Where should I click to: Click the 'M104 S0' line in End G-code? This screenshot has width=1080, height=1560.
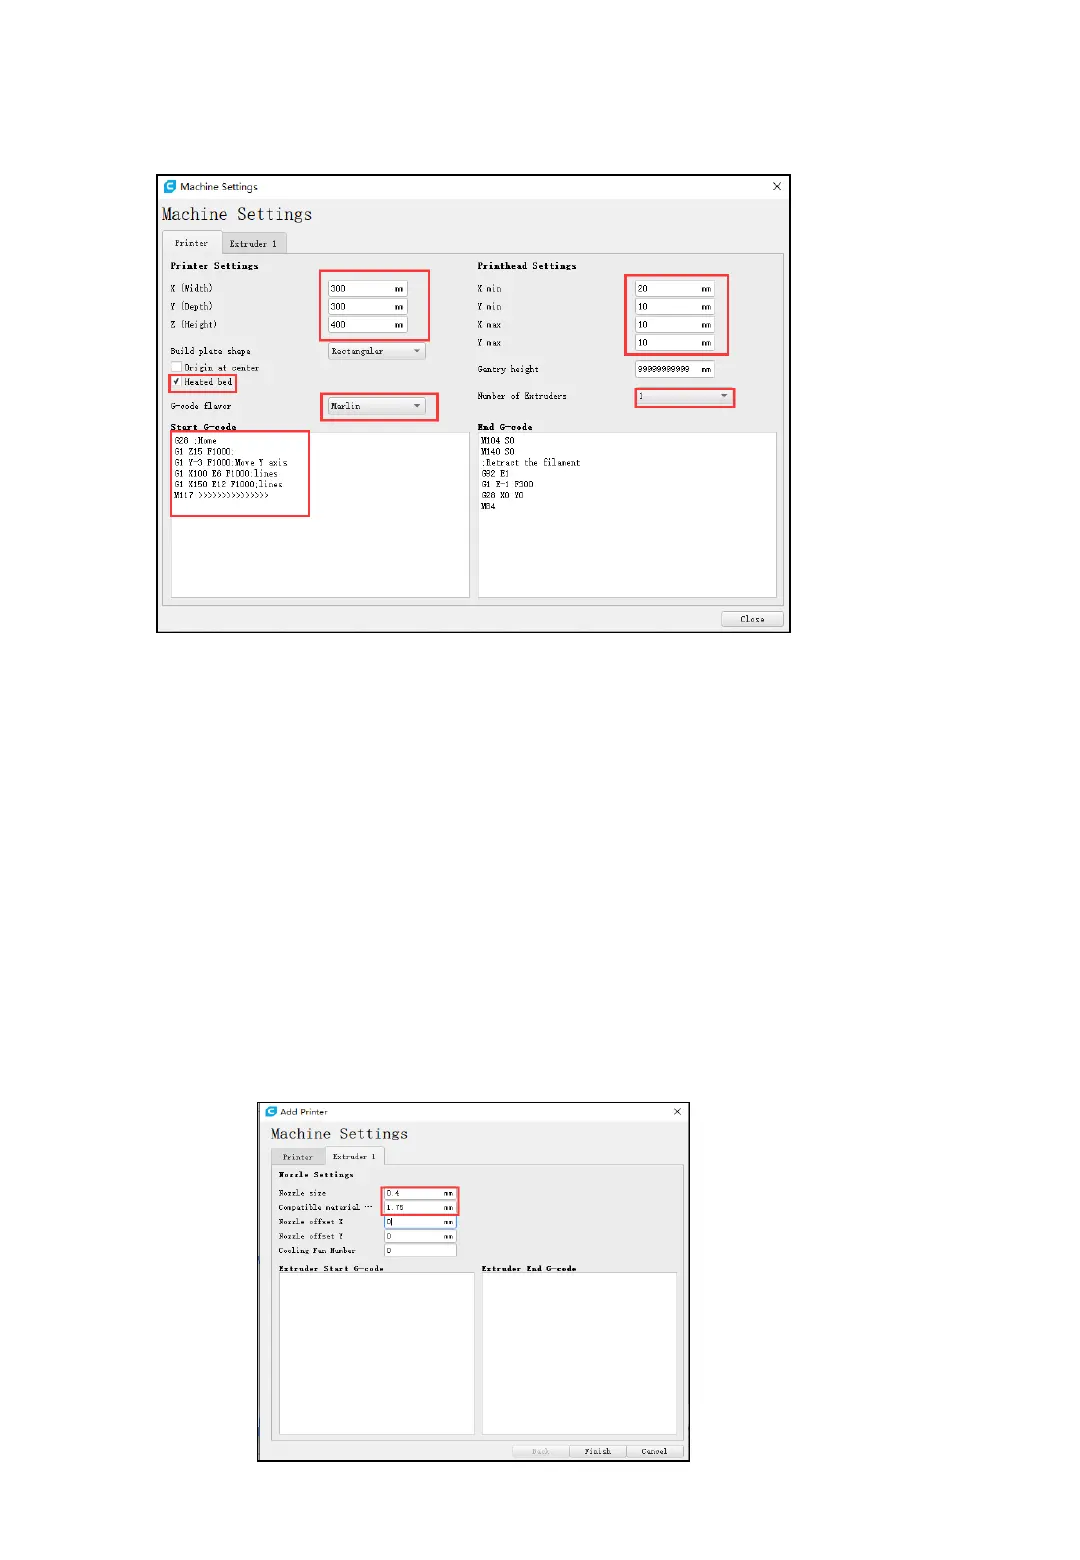tap(498, 441)
